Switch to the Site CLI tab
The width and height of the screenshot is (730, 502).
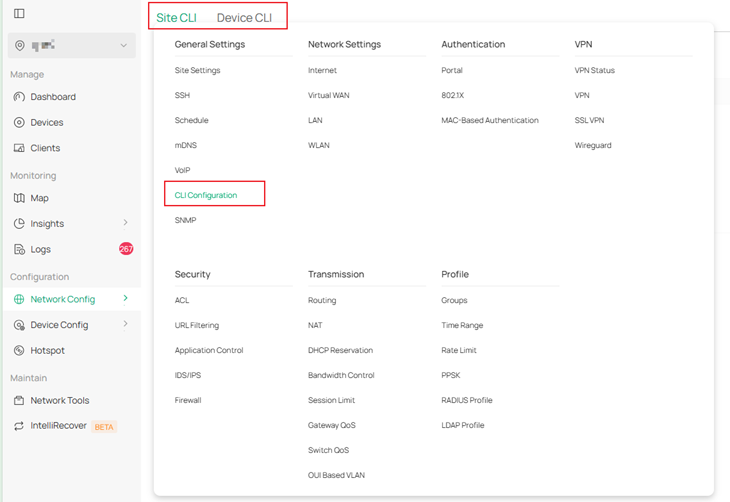click(176, 18)
